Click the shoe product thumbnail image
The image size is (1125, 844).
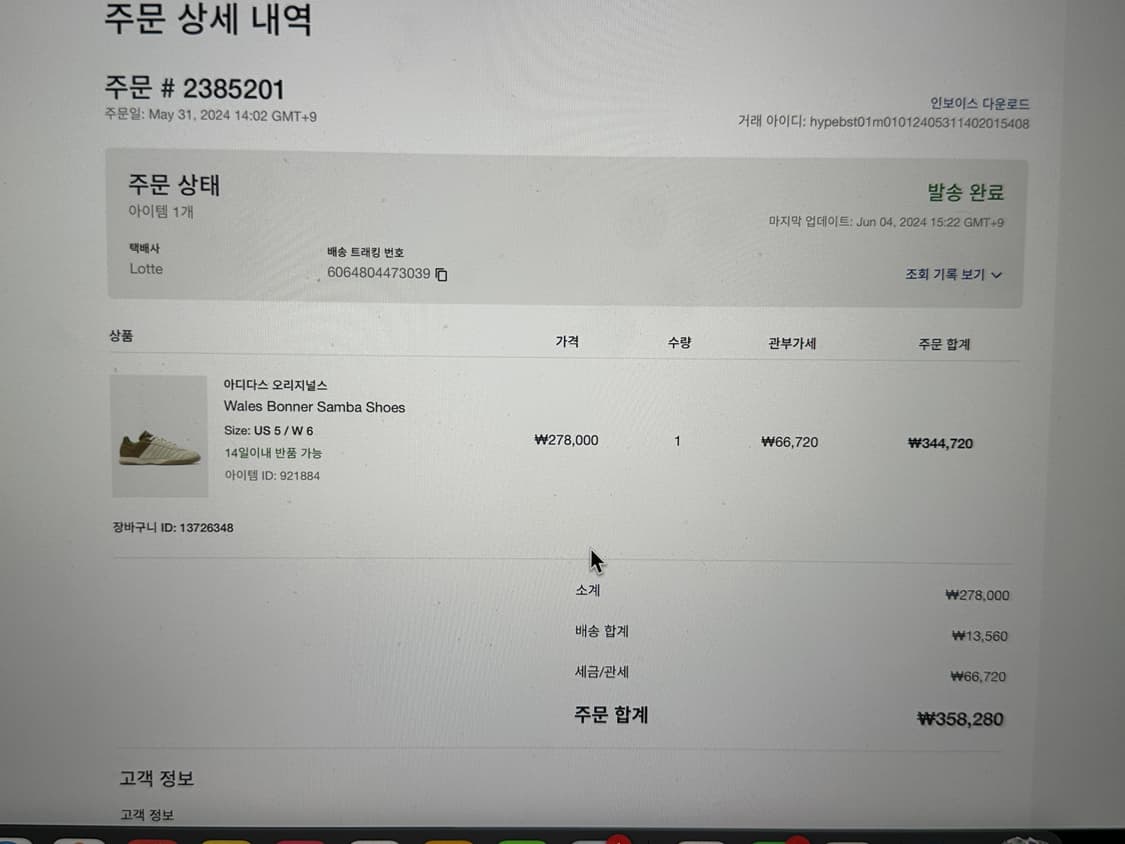pyautogui.click(x=159, y=434)
